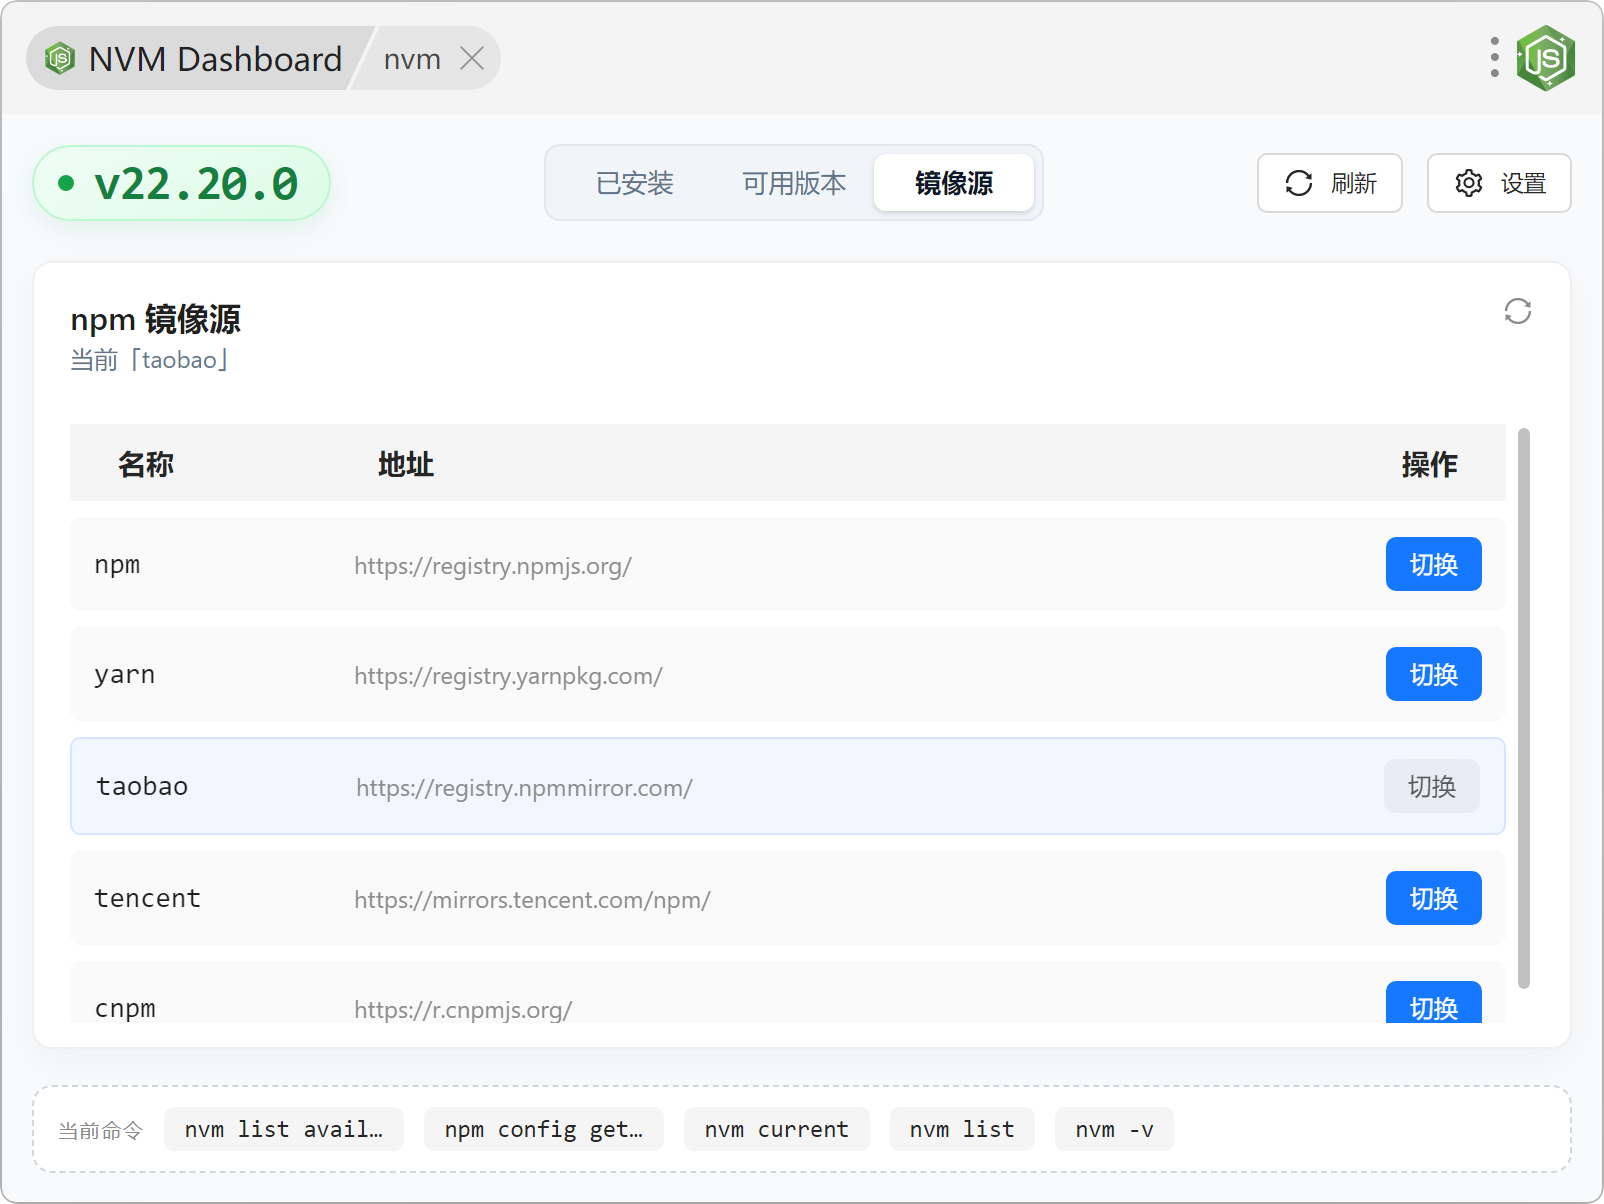1604x1204 pixels.
Task: Switch registry to npm mirror
Action: pos(1432,564)
